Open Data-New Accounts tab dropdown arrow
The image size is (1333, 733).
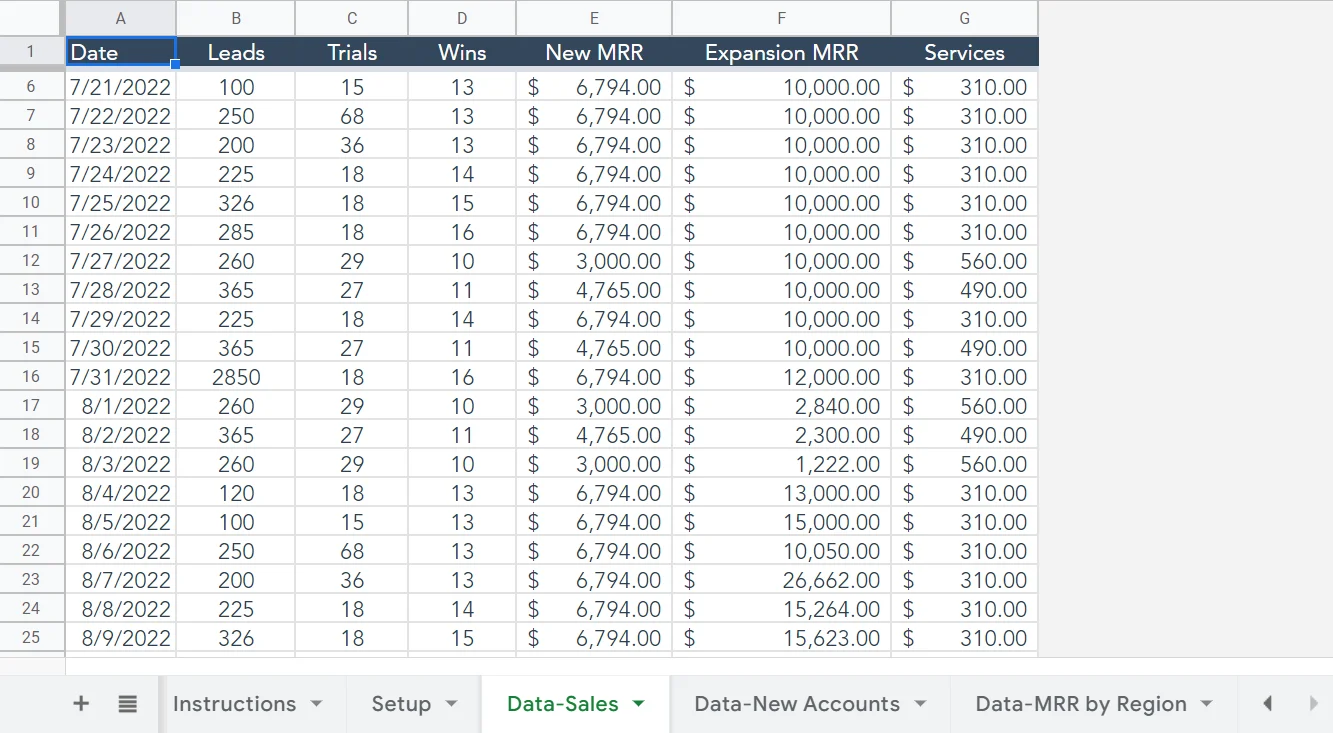920,704
